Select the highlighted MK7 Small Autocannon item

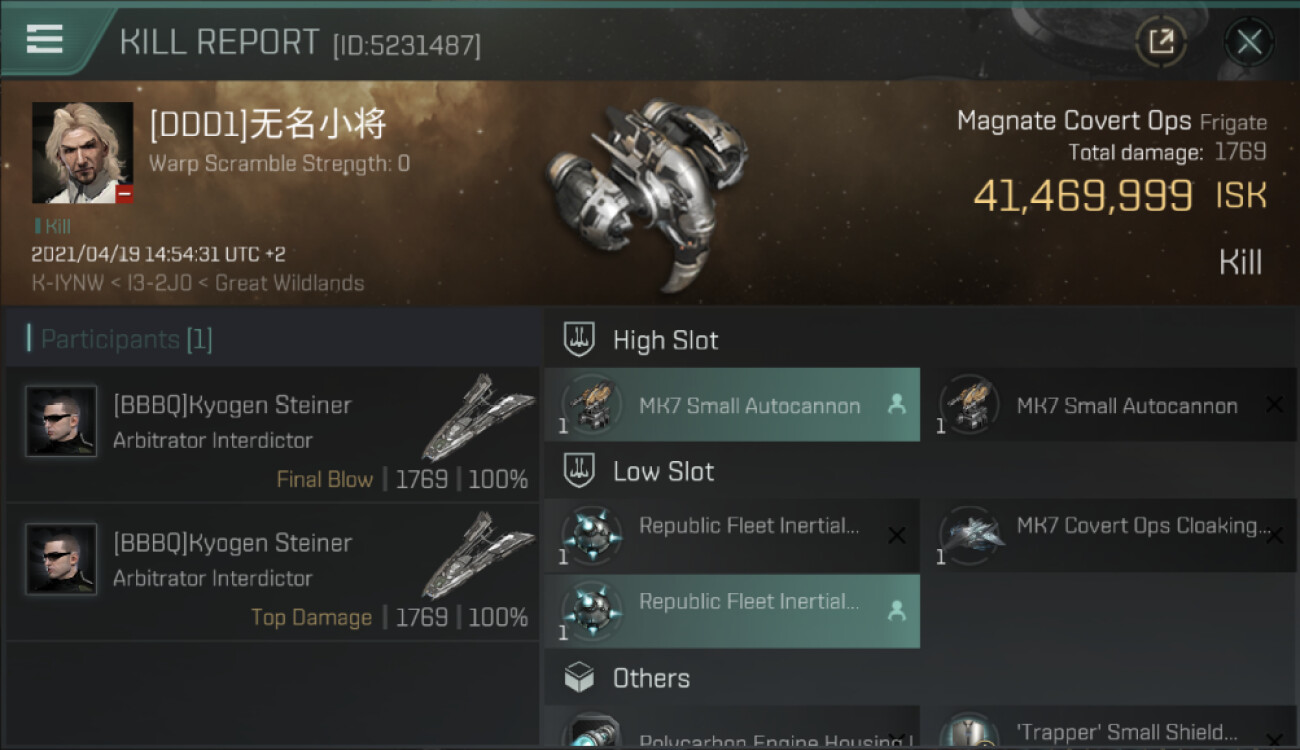[x=731, y=406]
